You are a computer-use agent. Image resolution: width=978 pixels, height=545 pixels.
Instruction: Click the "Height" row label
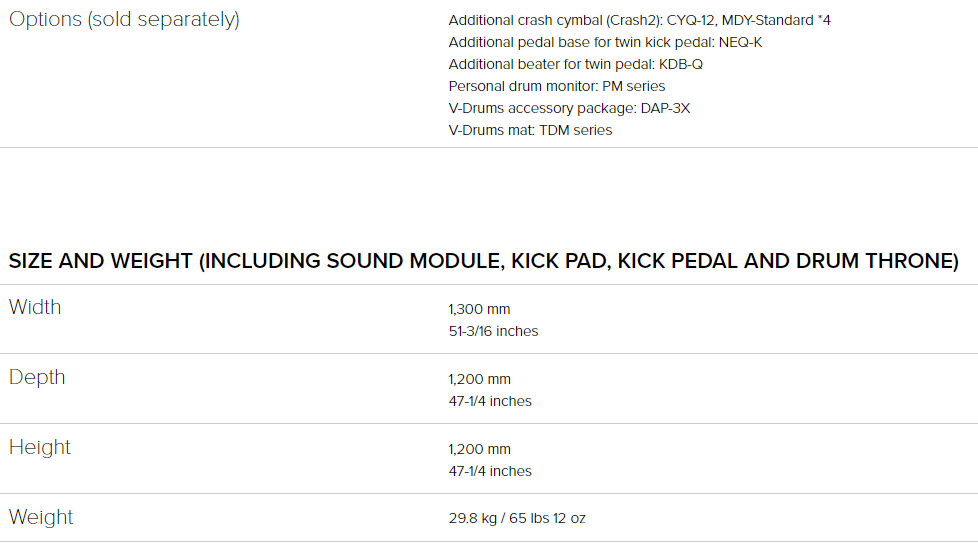tap(40, 447)
